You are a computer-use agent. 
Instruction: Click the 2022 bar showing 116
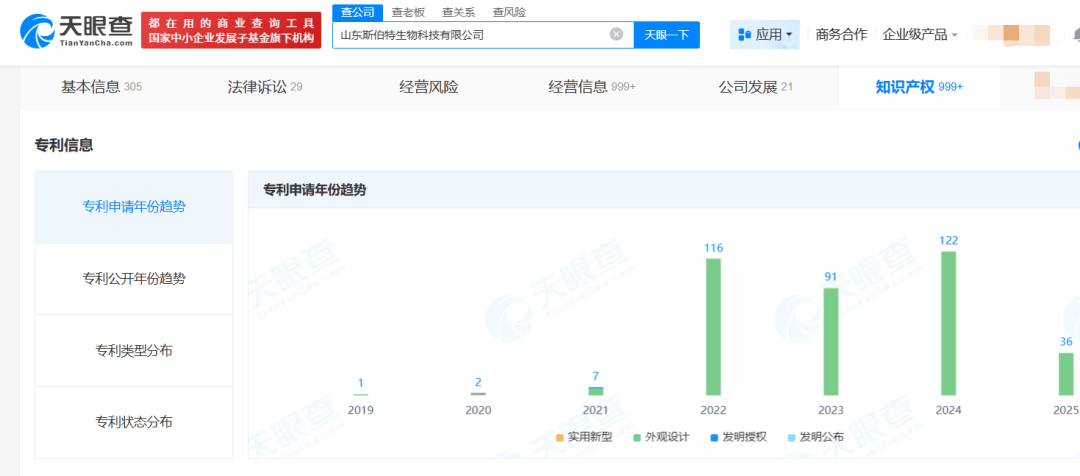pyautogui.click(x=713, y=326)
